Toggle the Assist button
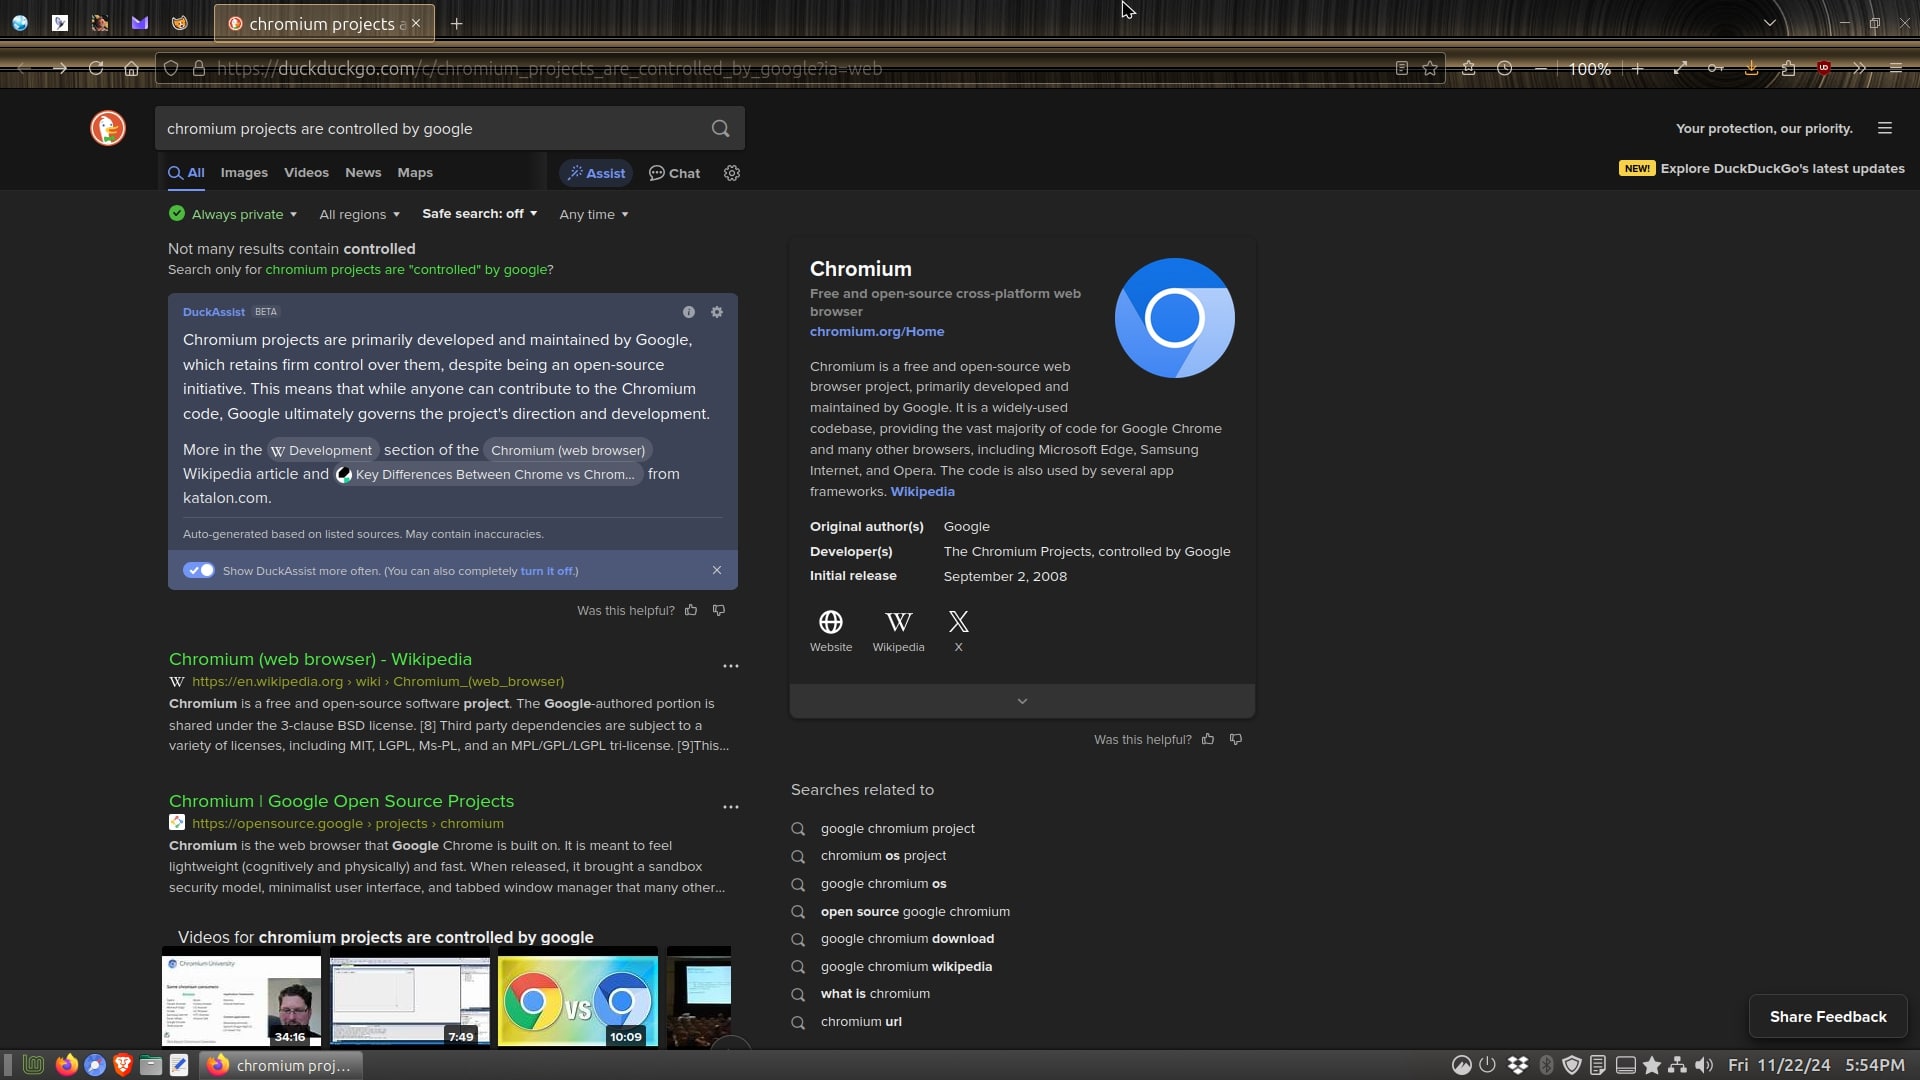 pos(597,173)
